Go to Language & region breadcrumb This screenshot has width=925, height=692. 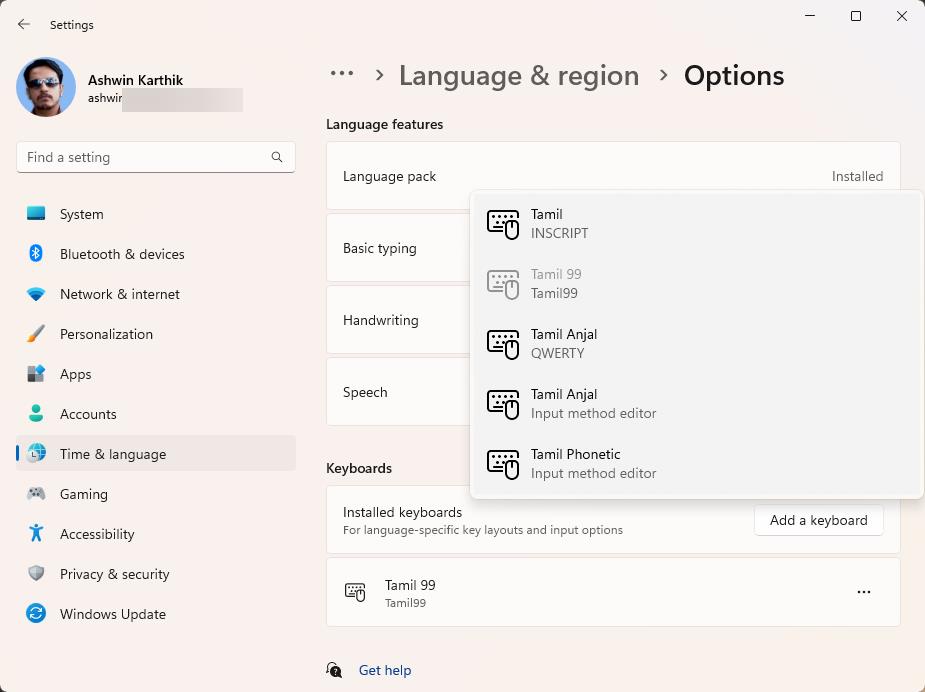pyautogui.click(x=519, y=76)
